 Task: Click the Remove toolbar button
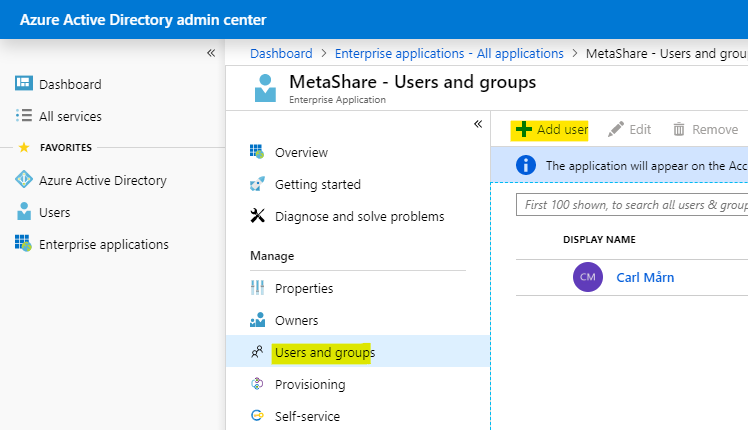706,129
